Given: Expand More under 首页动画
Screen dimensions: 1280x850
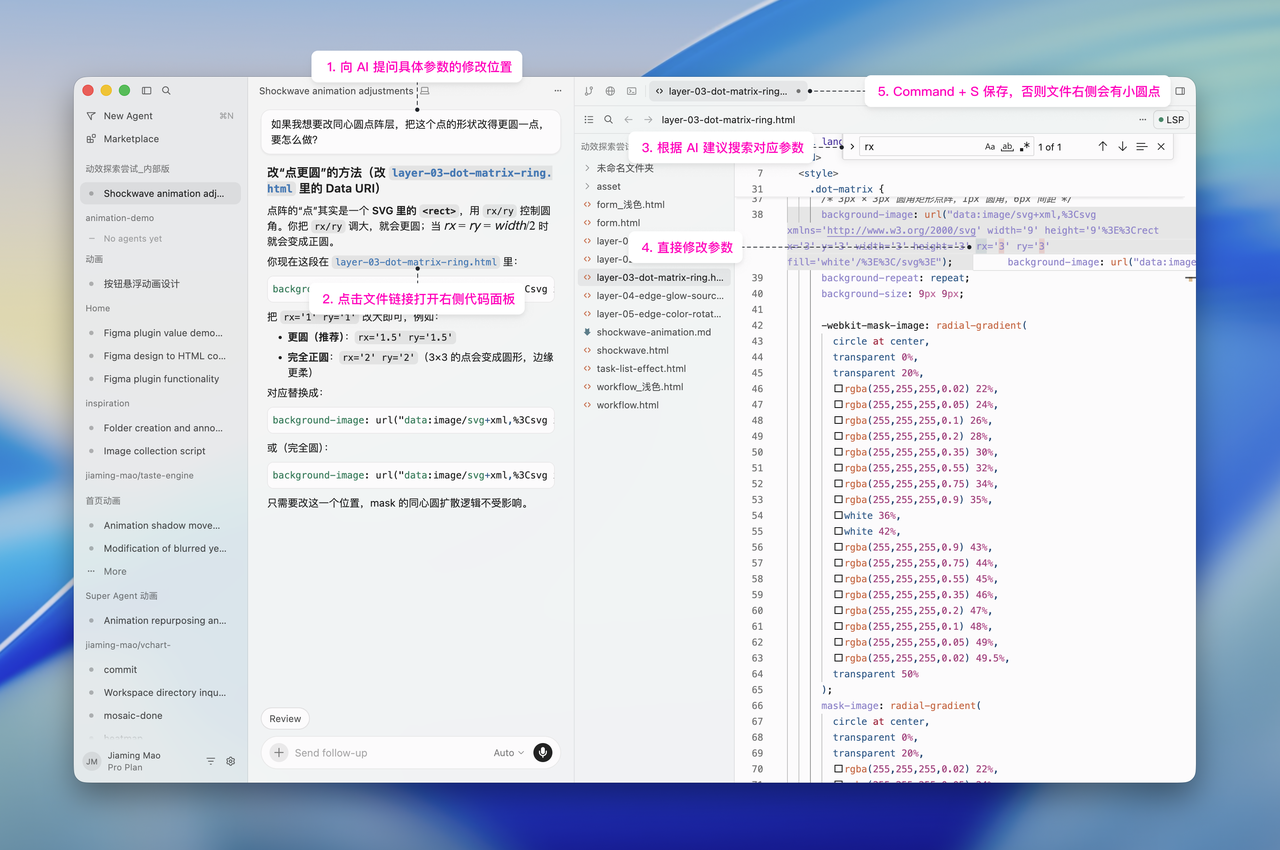Looking at the screenshot, I should pyautogui.click(x=161, y=572).
